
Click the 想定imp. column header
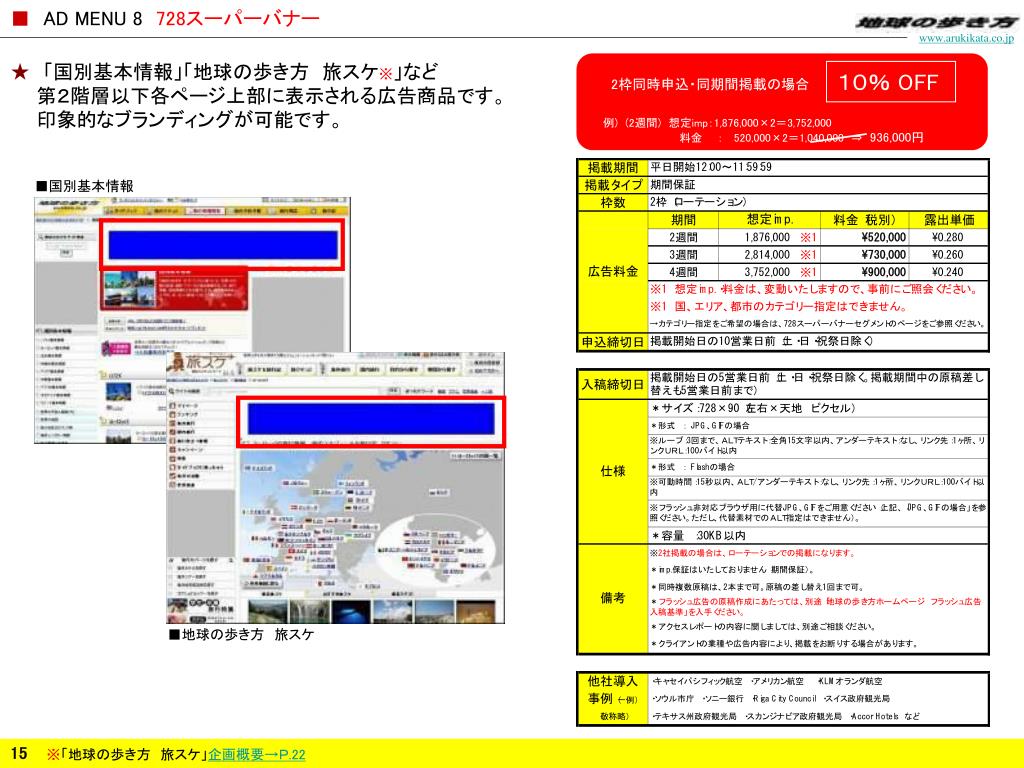(769, 220)
